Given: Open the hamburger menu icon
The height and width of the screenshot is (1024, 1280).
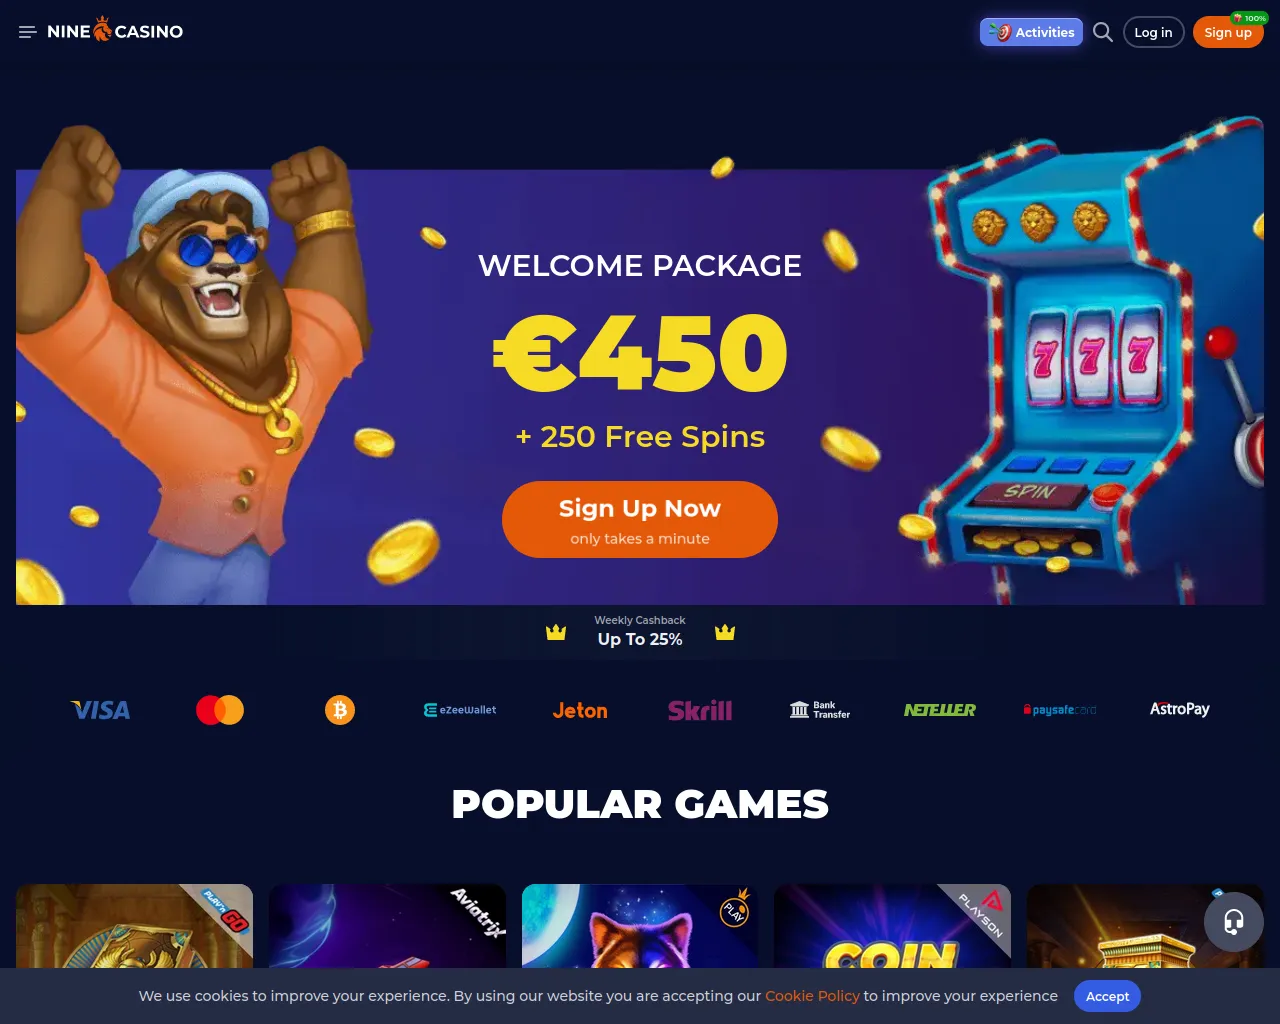Looking at the screenshot, I should (x=28, y=32).
